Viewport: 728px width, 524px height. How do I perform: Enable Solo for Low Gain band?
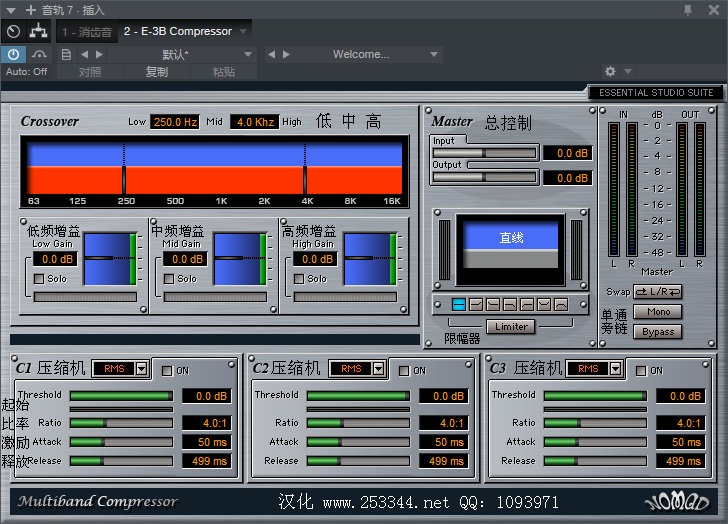click(39, 278)
